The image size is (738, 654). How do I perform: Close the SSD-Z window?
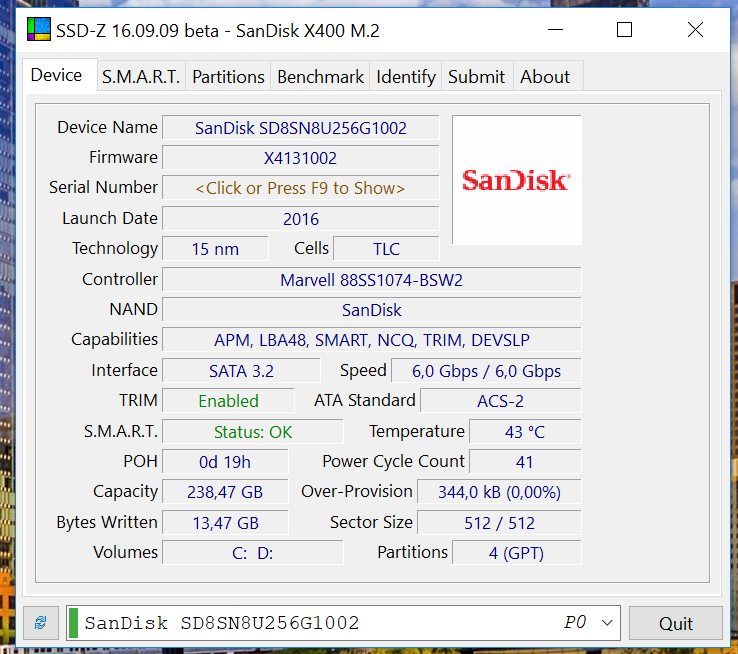tap(695, 30)
